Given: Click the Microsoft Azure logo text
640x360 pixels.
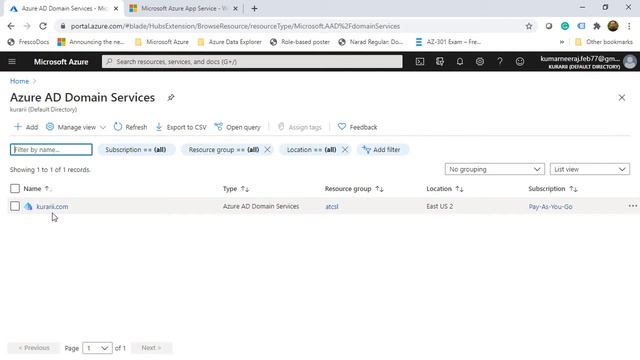Looking at the screenshot, I should tap(61, 62).
